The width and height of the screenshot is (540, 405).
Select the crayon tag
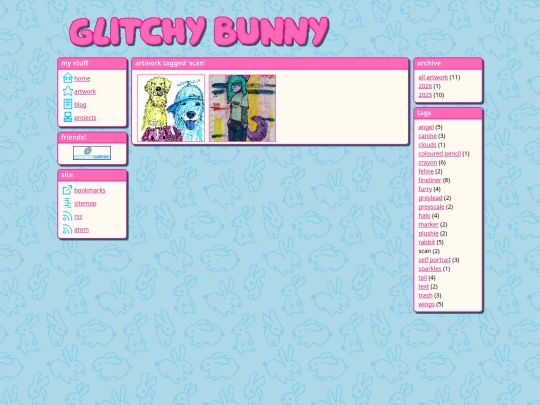[x=427, y=163]
